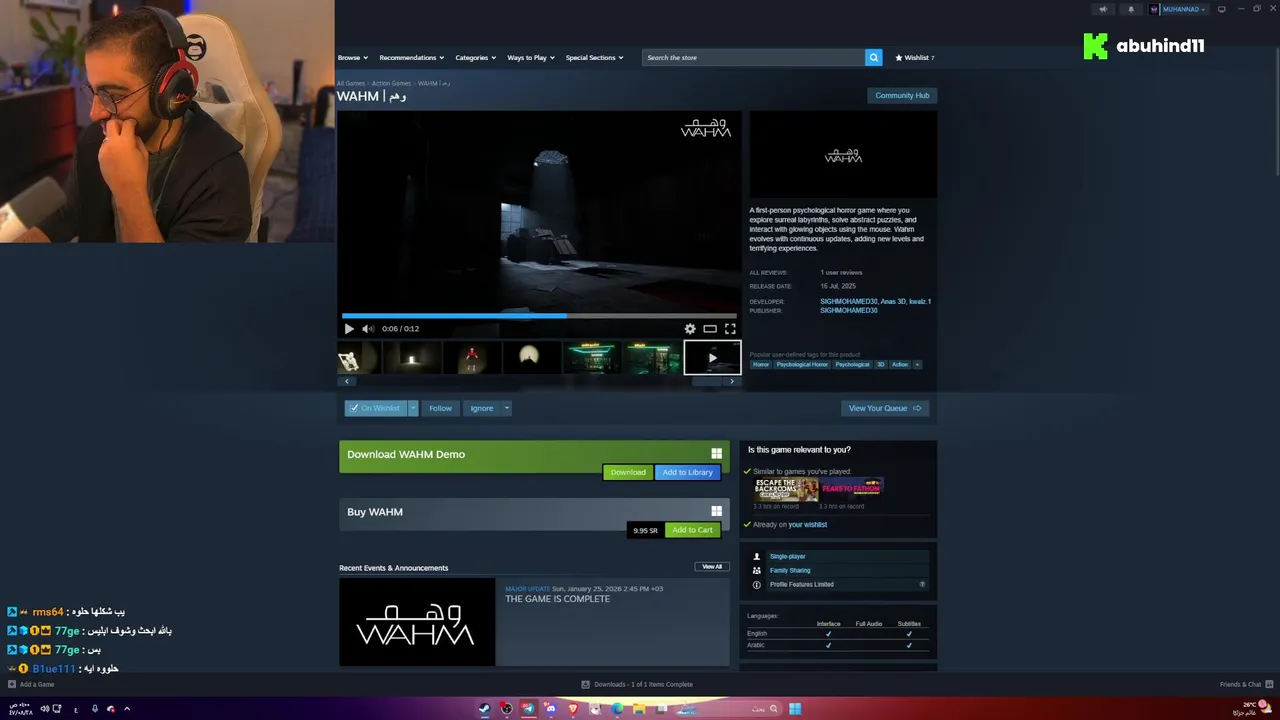1280x720 pixels.
Task: Open the Horror tag
Action: [761, 365]
